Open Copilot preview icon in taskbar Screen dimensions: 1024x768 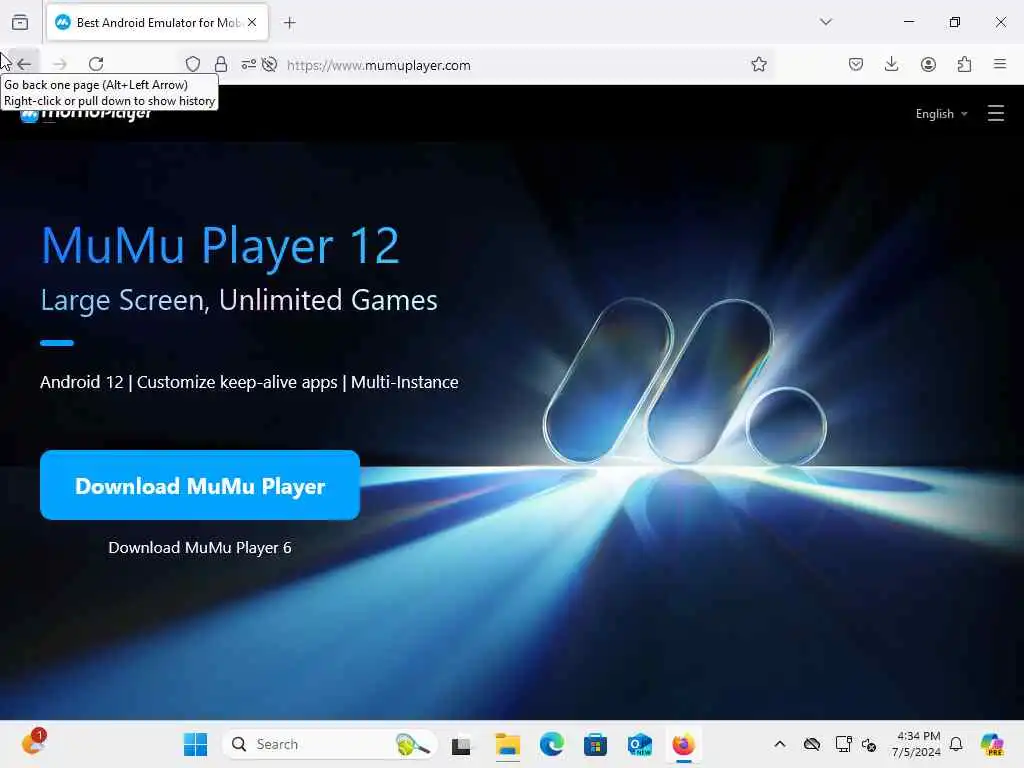(992, 744)
